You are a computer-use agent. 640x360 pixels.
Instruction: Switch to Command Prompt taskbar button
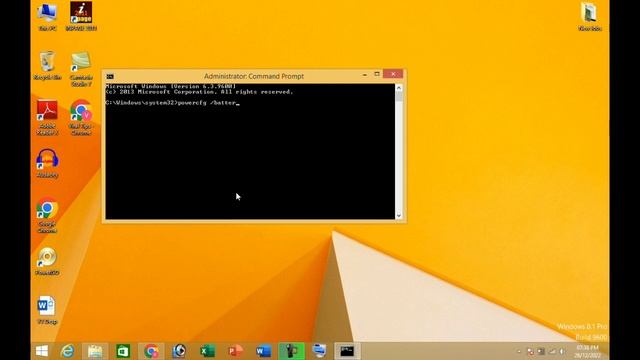coord(347,351)
